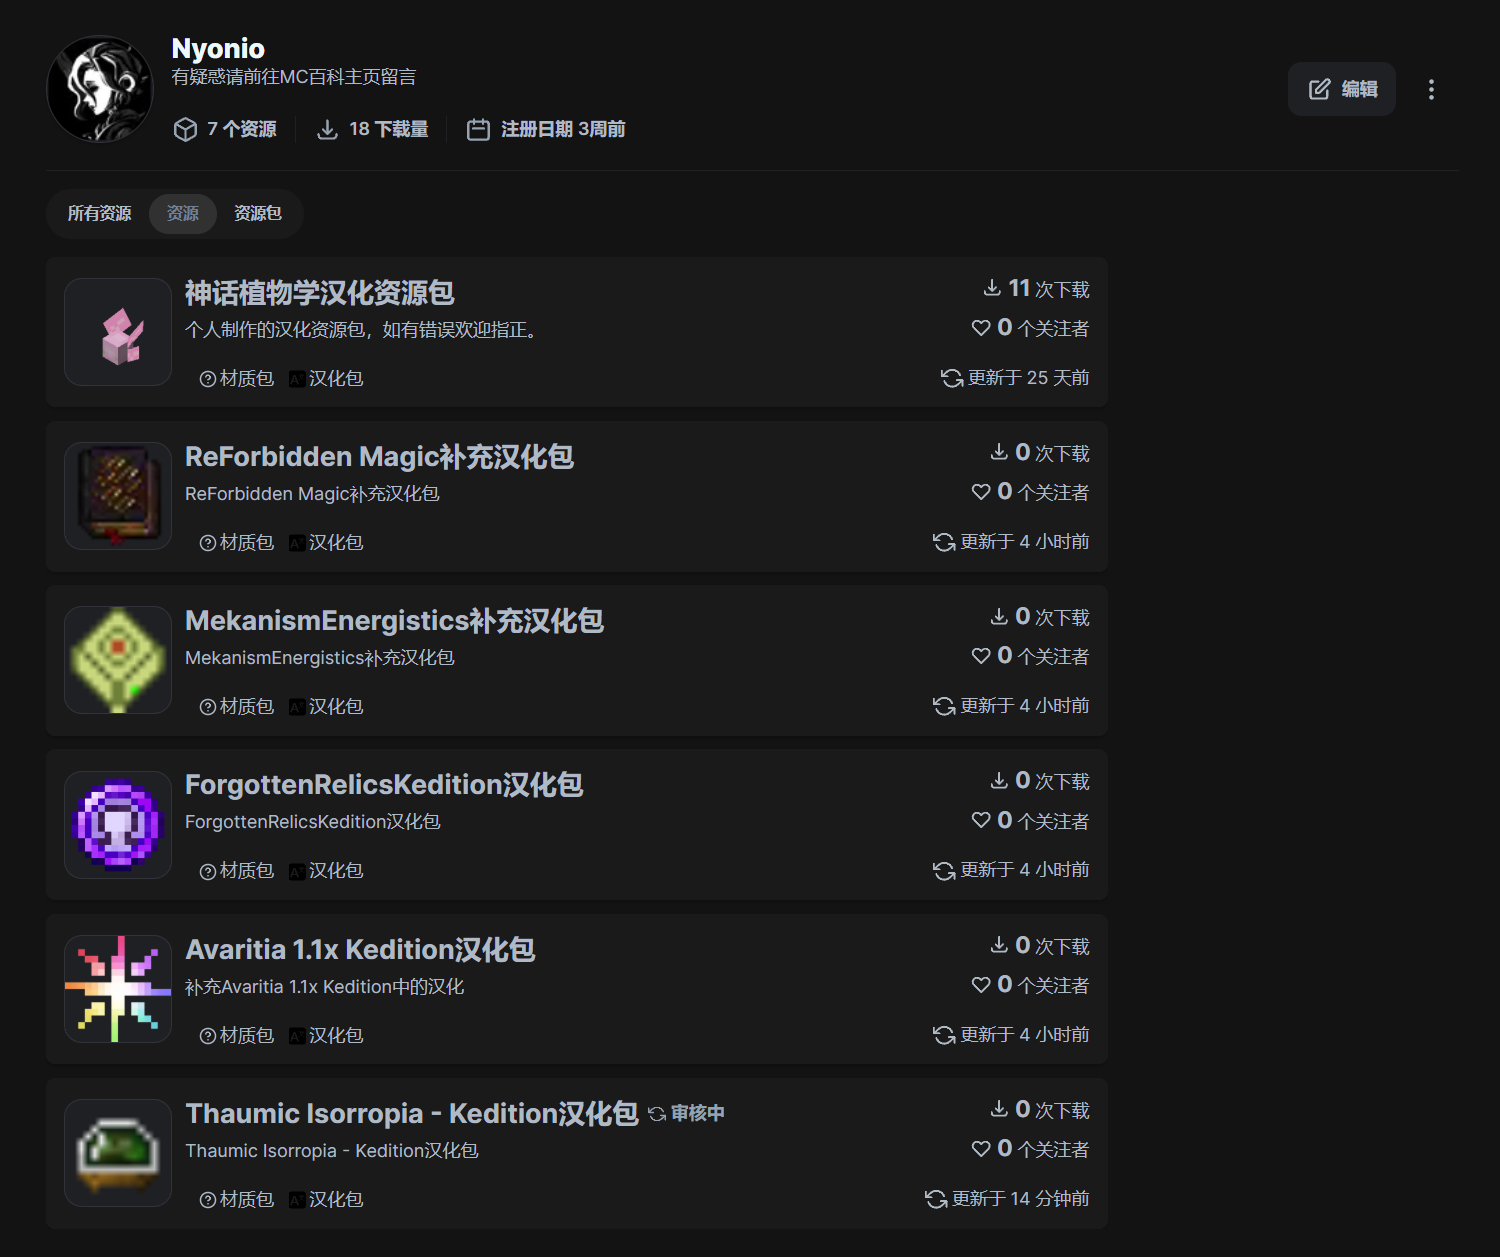1500x1257 pixels.
Task: Click Nyonio's profile avatar
Action: (x=100, y=90)
